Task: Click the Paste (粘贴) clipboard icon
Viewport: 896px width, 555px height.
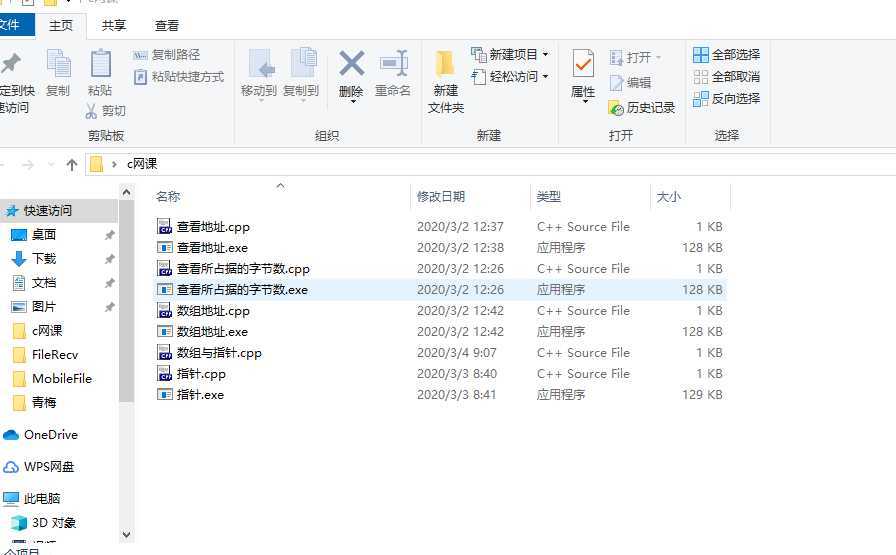Action: click(x=101, y=63)
